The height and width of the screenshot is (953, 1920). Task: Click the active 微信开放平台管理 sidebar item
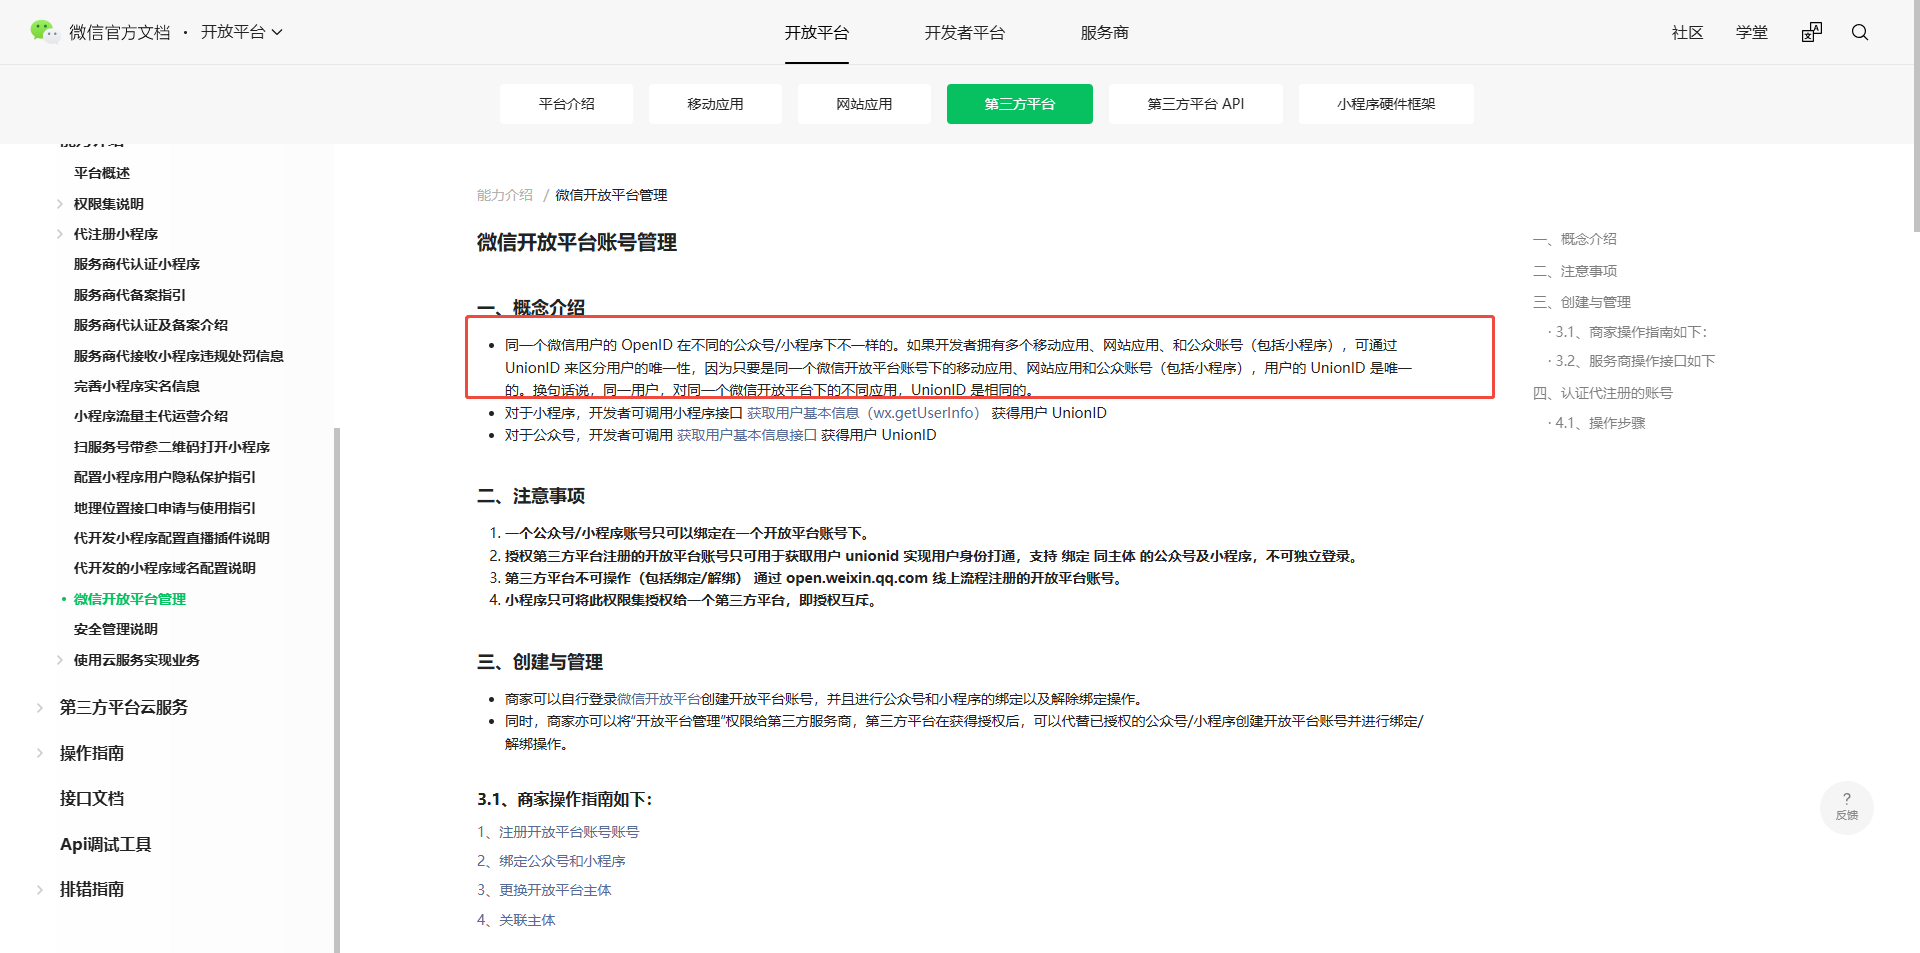[x=130, y=599]
